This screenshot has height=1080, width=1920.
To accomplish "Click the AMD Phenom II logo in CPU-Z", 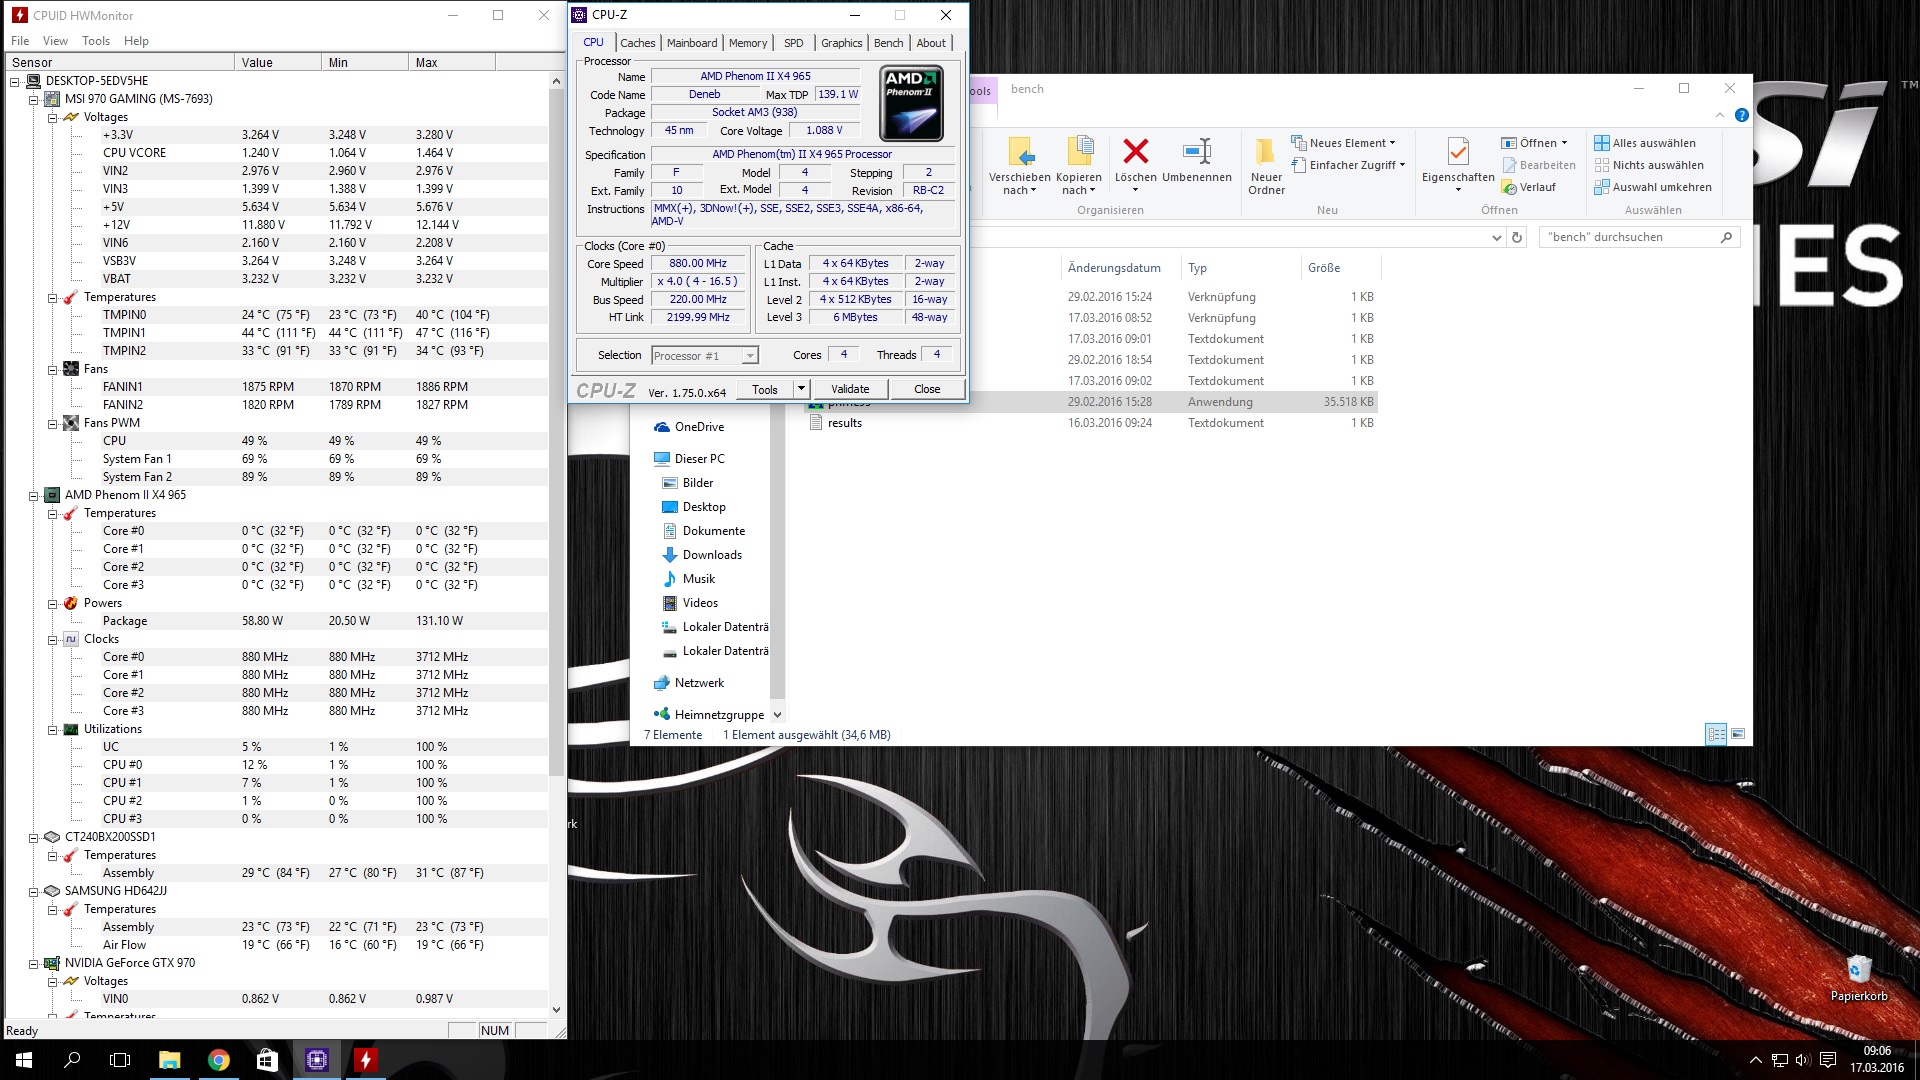I will (911, 104).
